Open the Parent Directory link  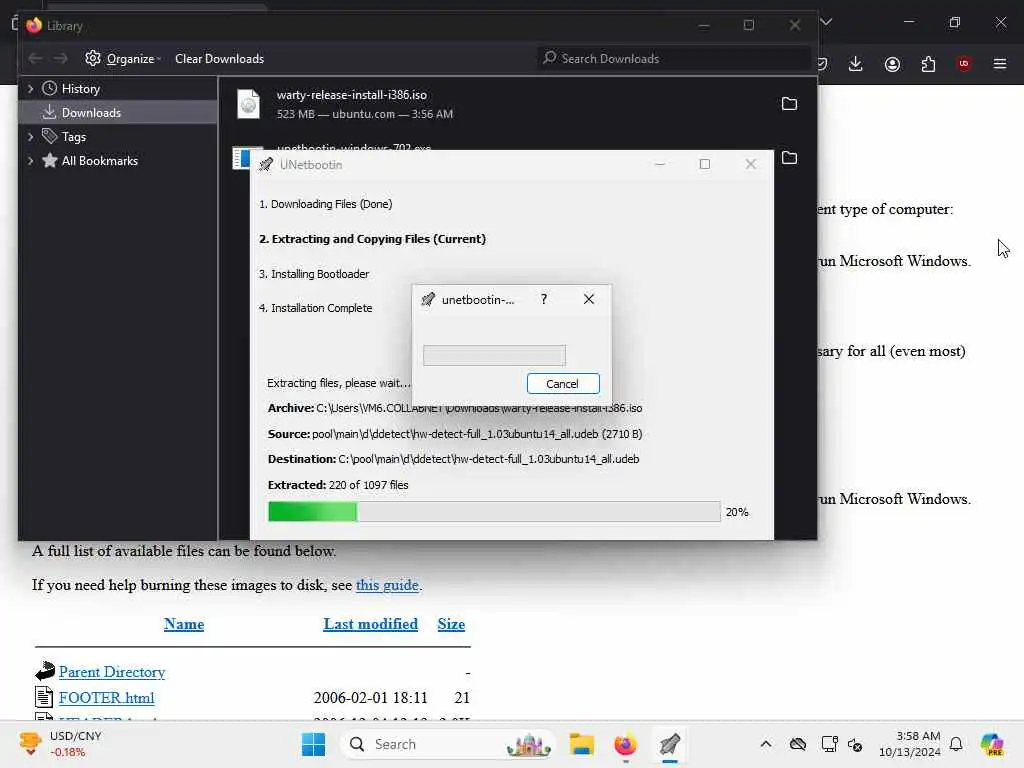click(x=112, y=672)
